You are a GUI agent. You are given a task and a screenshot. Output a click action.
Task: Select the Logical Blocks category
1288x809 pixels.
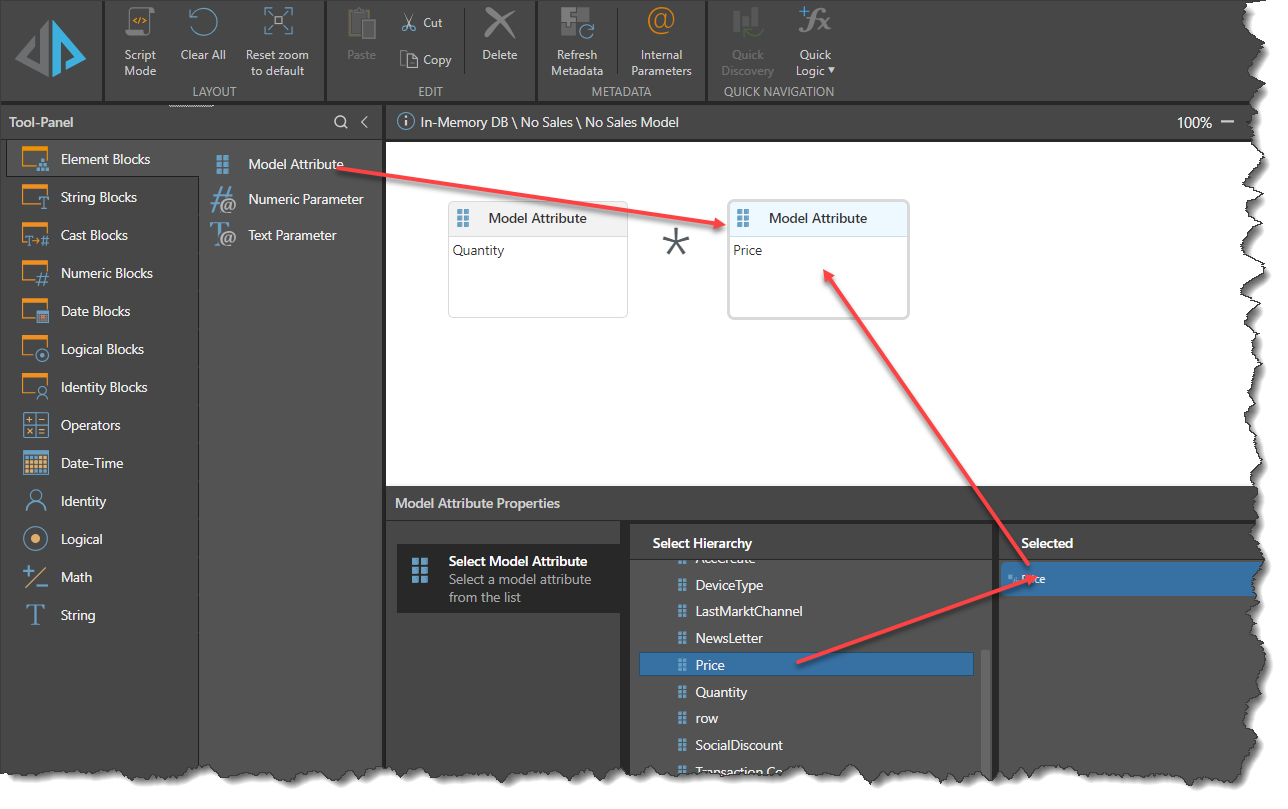(x=100, y=349)
